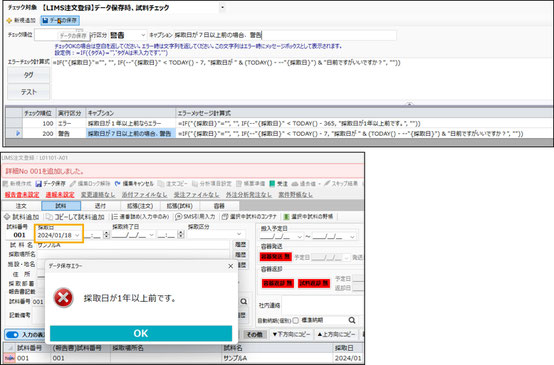The height and width of the screenshot is (365, 554).
Task: Click 選択中試料のコンテナ icon
Action: pos(225,217)
